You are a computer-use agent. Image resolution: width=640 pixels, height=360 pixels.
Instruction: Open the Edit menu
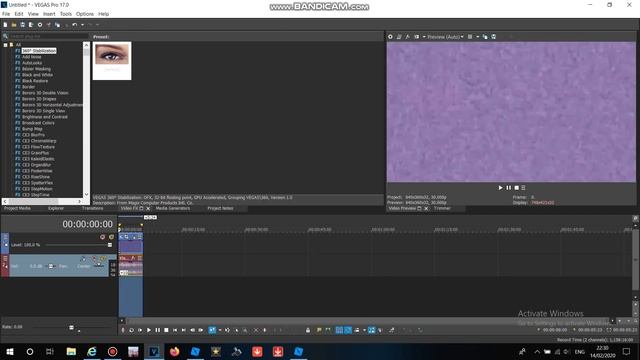point(19,14)
